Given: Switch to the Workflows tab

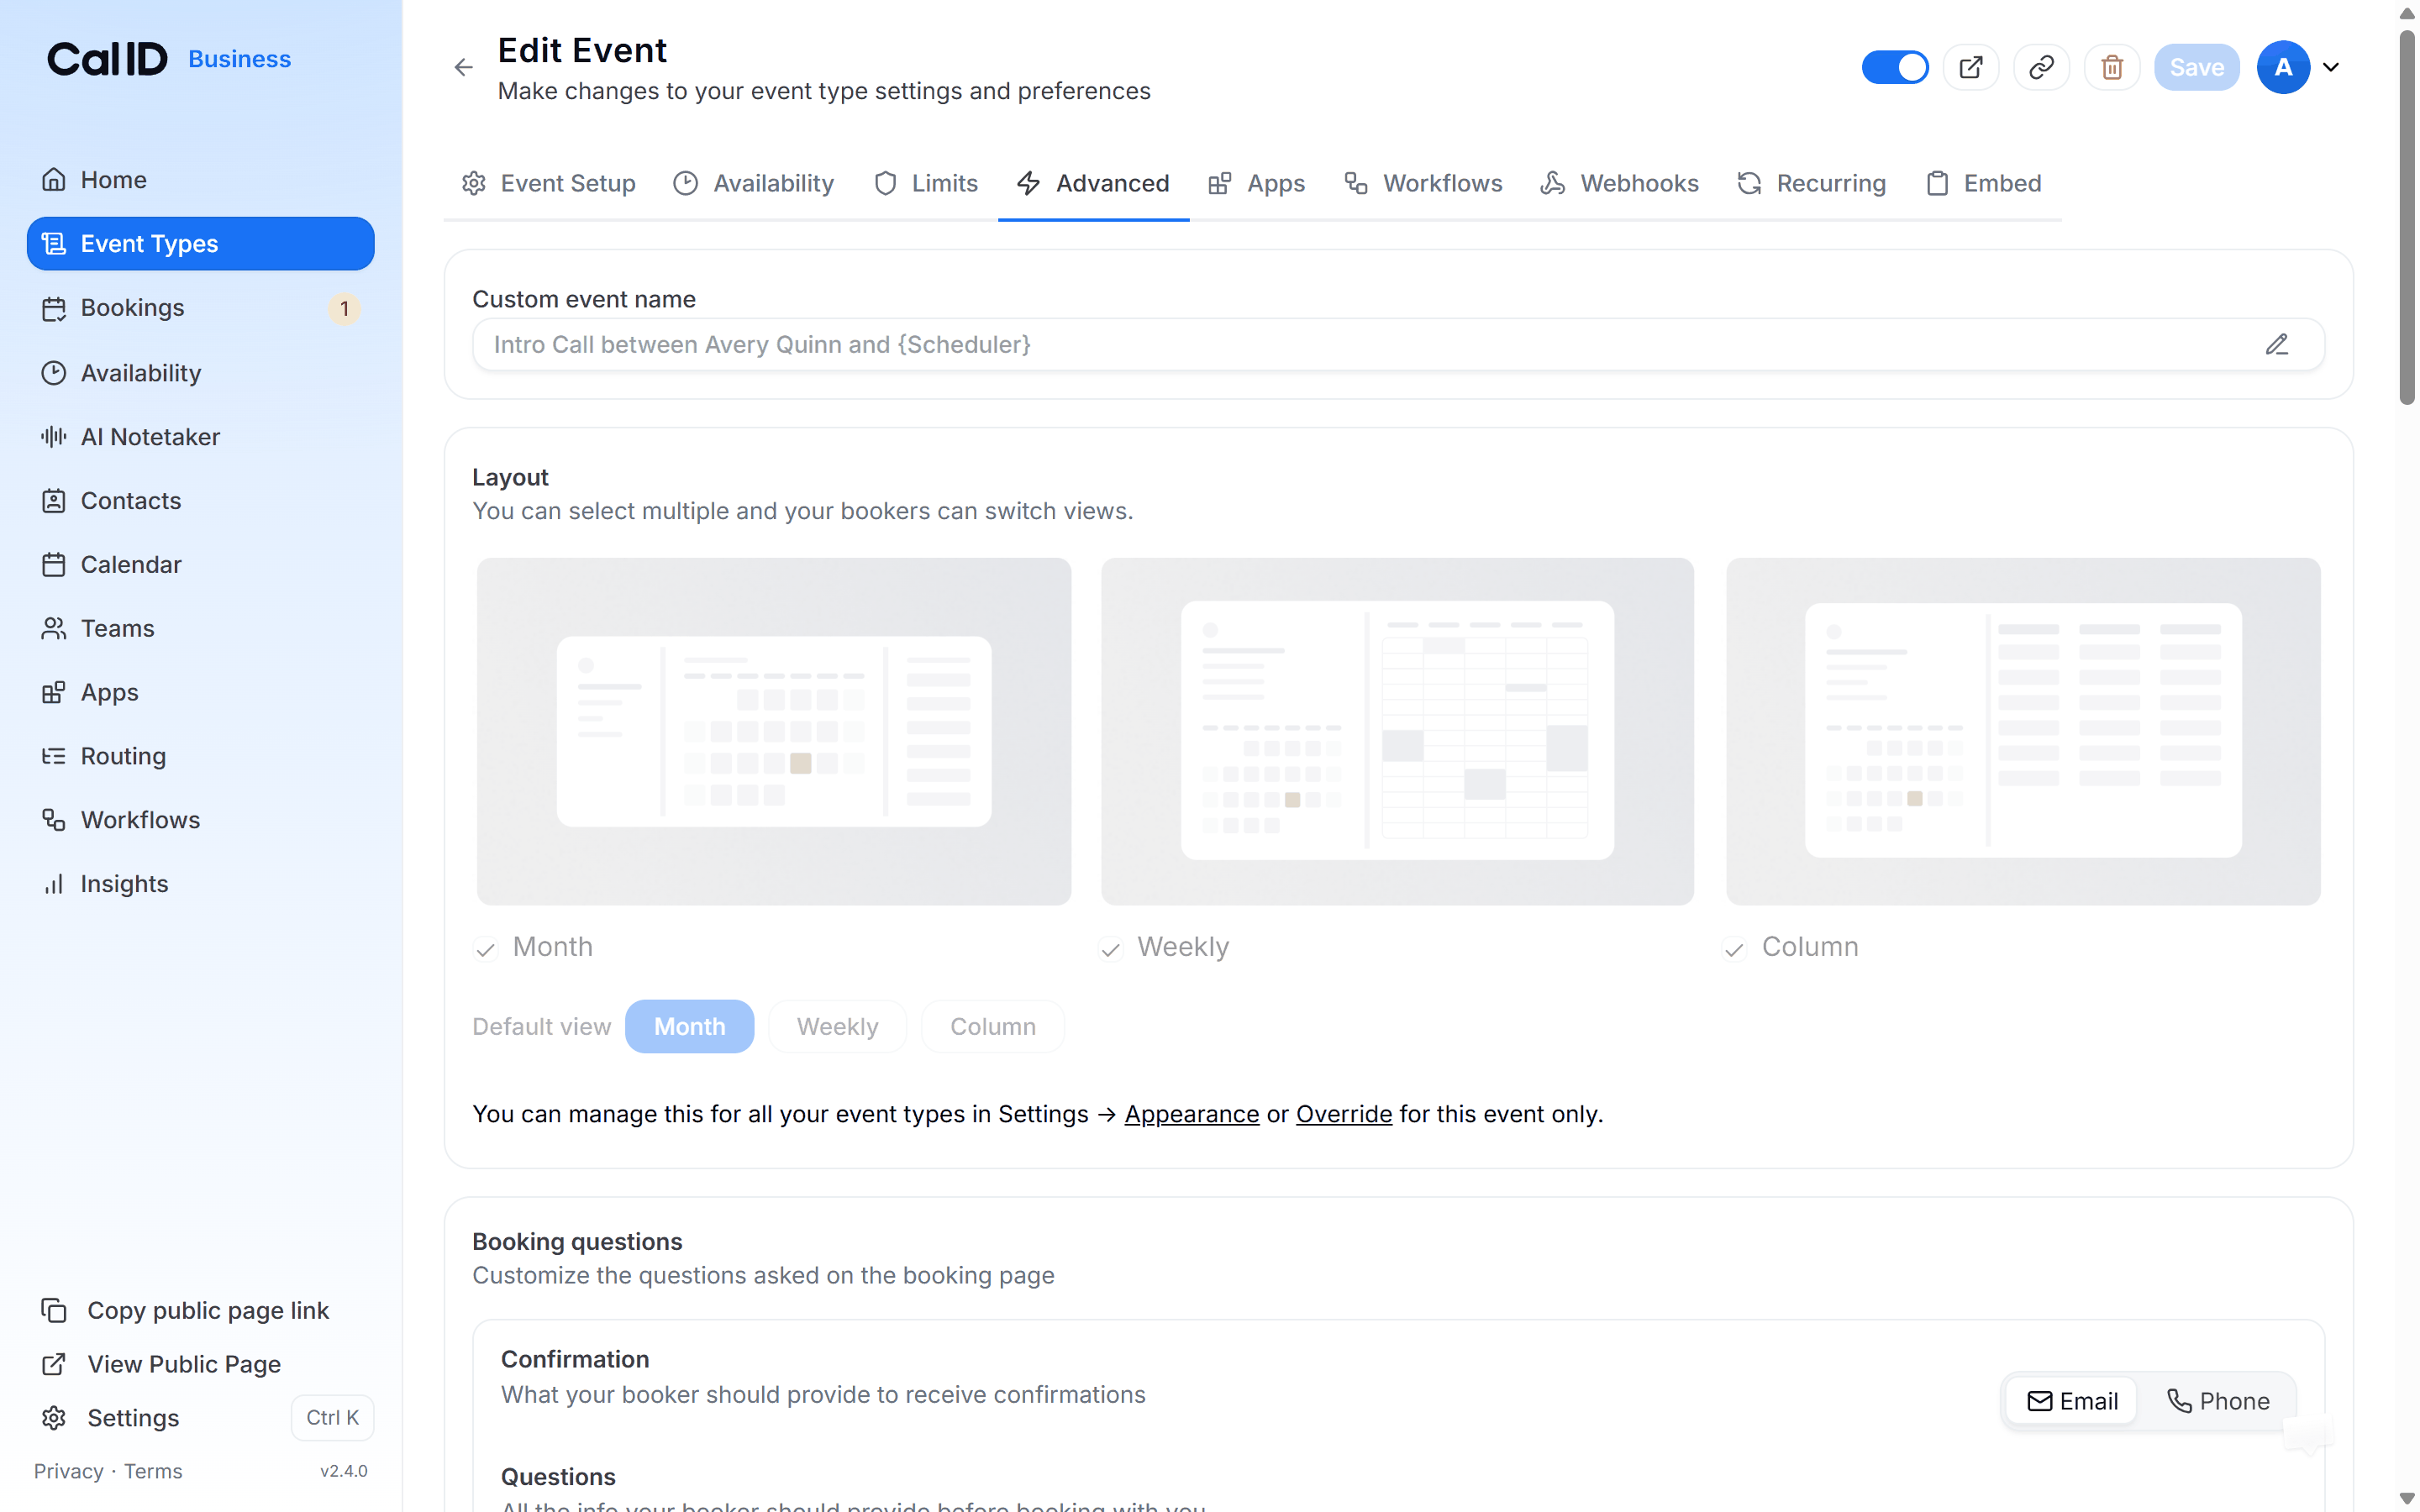Looking at the screenshot, I should click(1423, 183).
